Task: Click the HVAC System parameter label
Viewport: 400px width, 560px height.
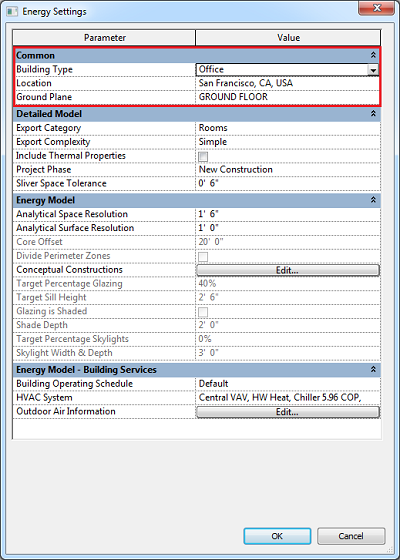Action: click(44, 398)
